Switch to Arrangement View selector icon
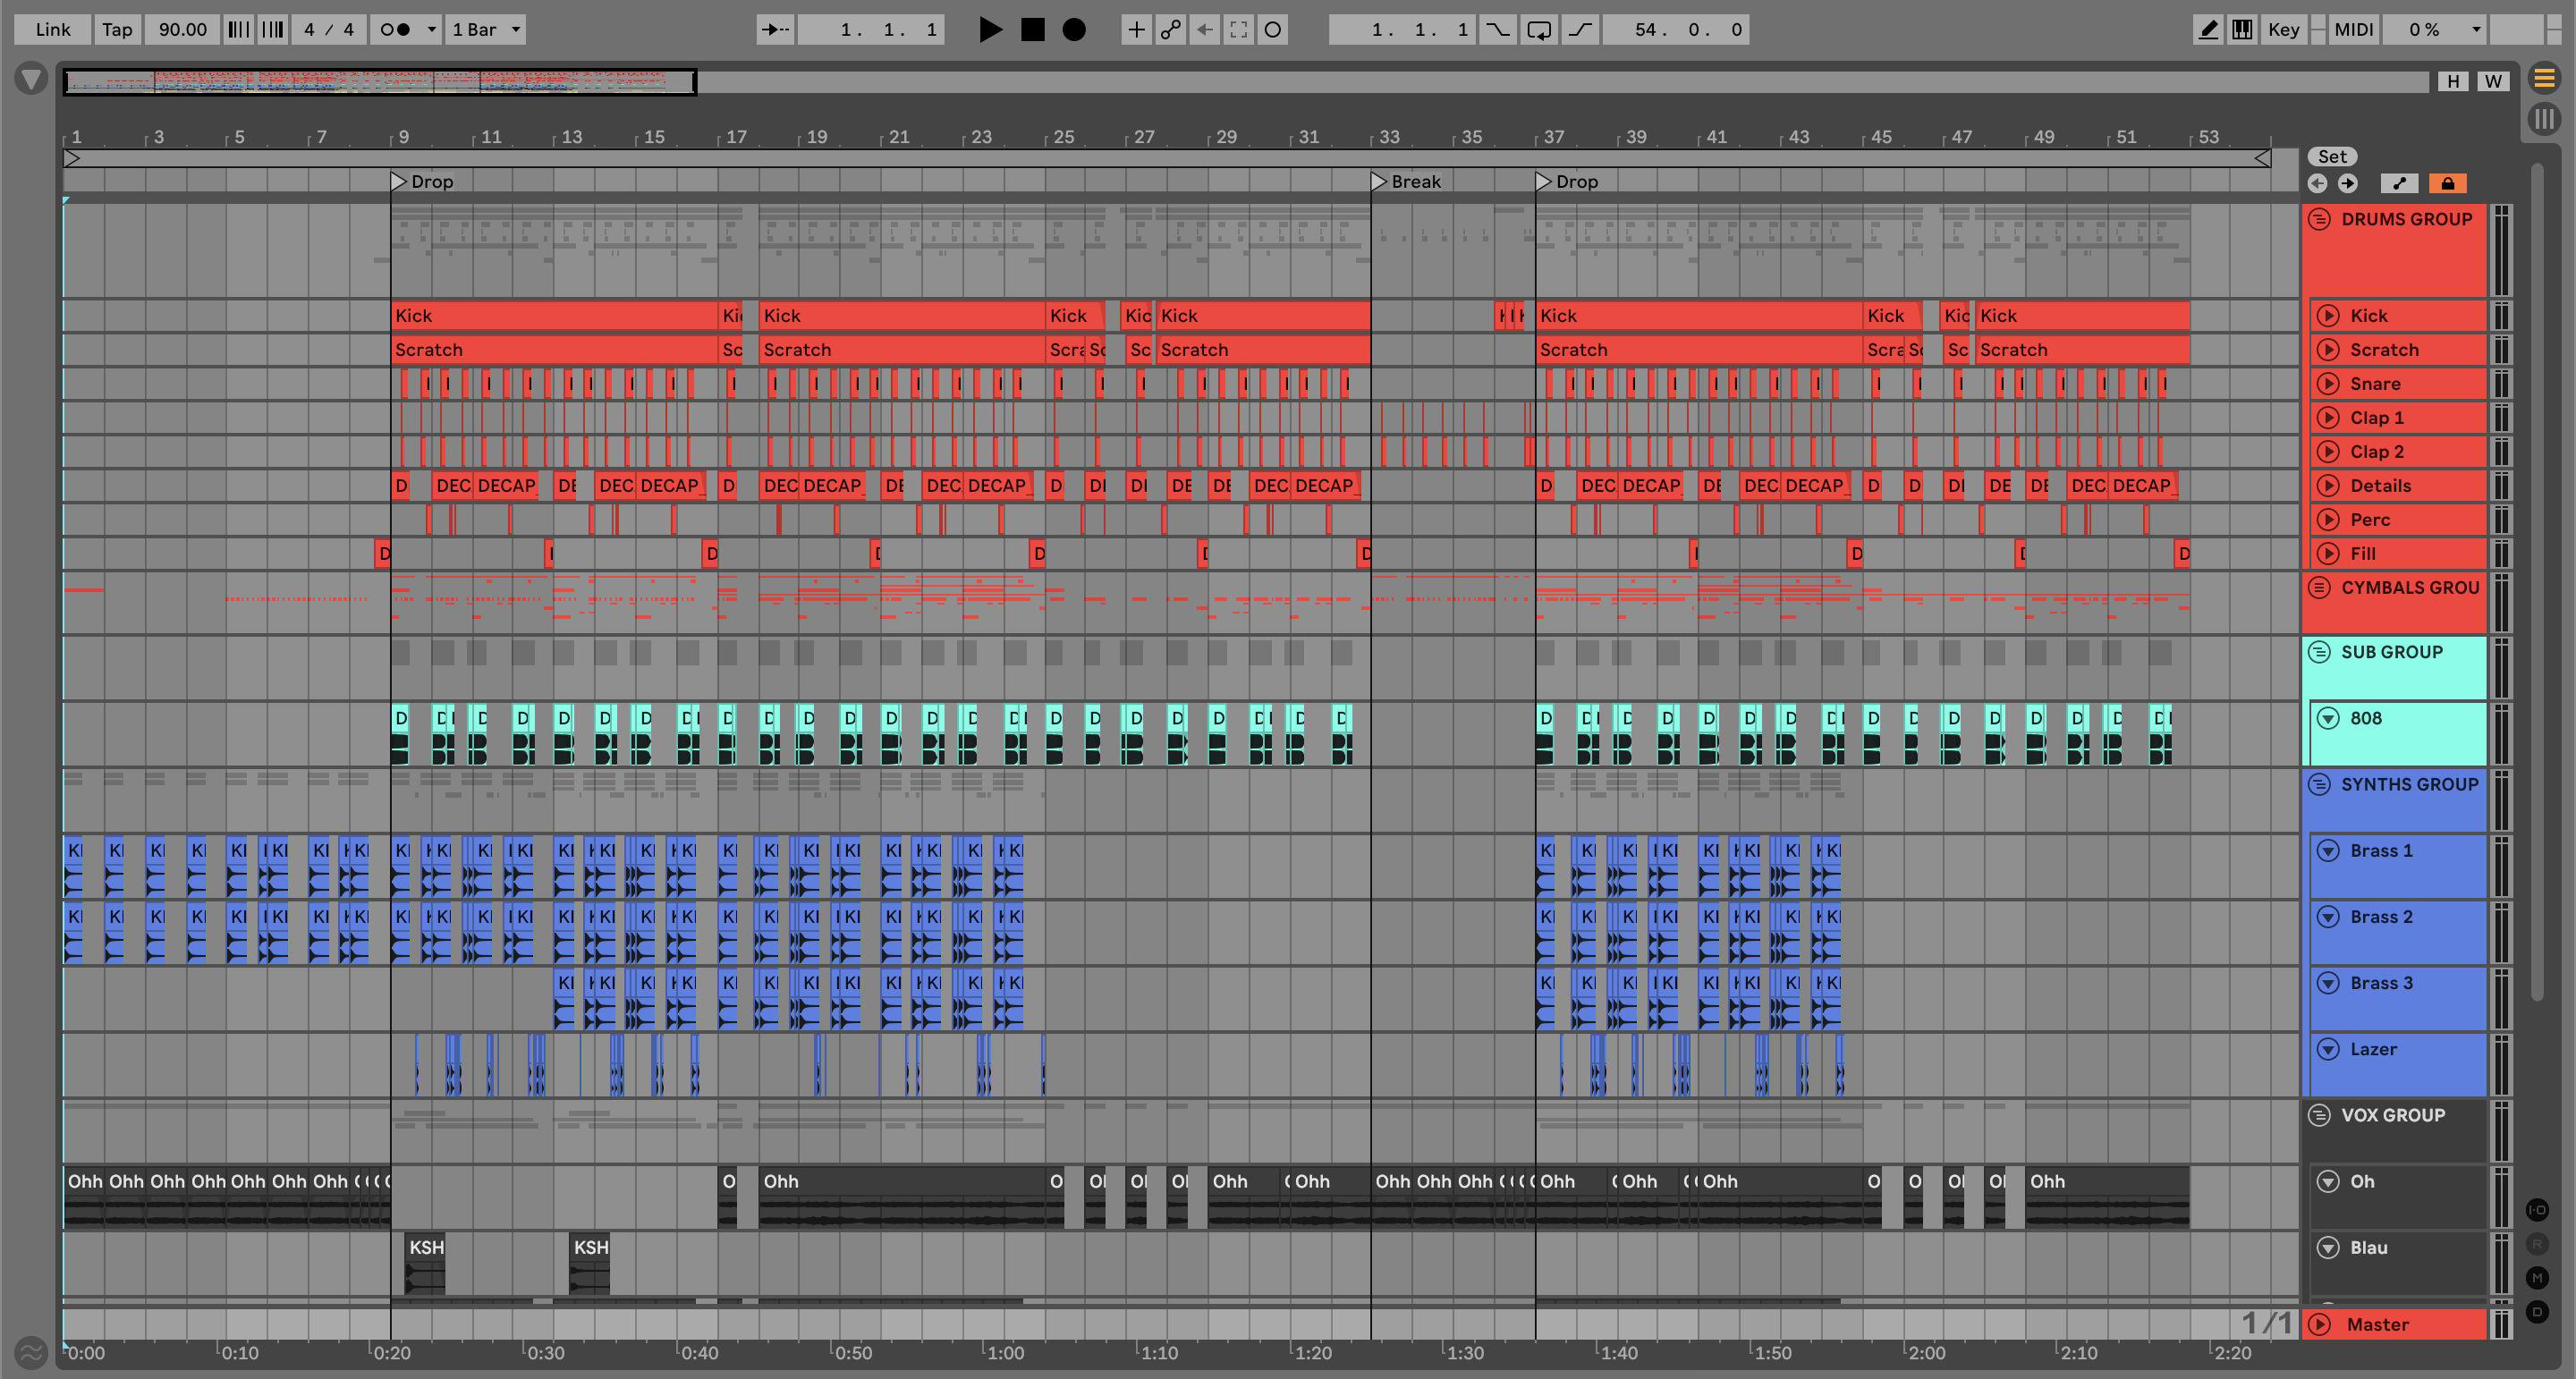 click(2544, 78)
